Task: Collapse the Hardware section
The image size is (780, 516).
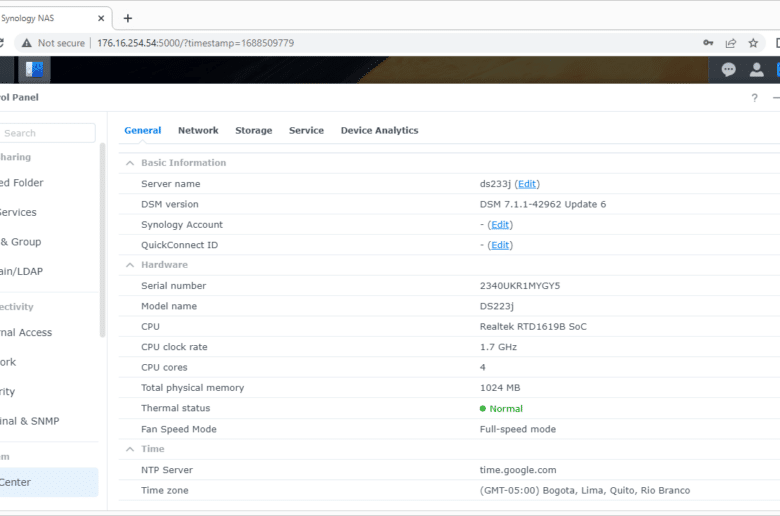Action: coord(130,265)
